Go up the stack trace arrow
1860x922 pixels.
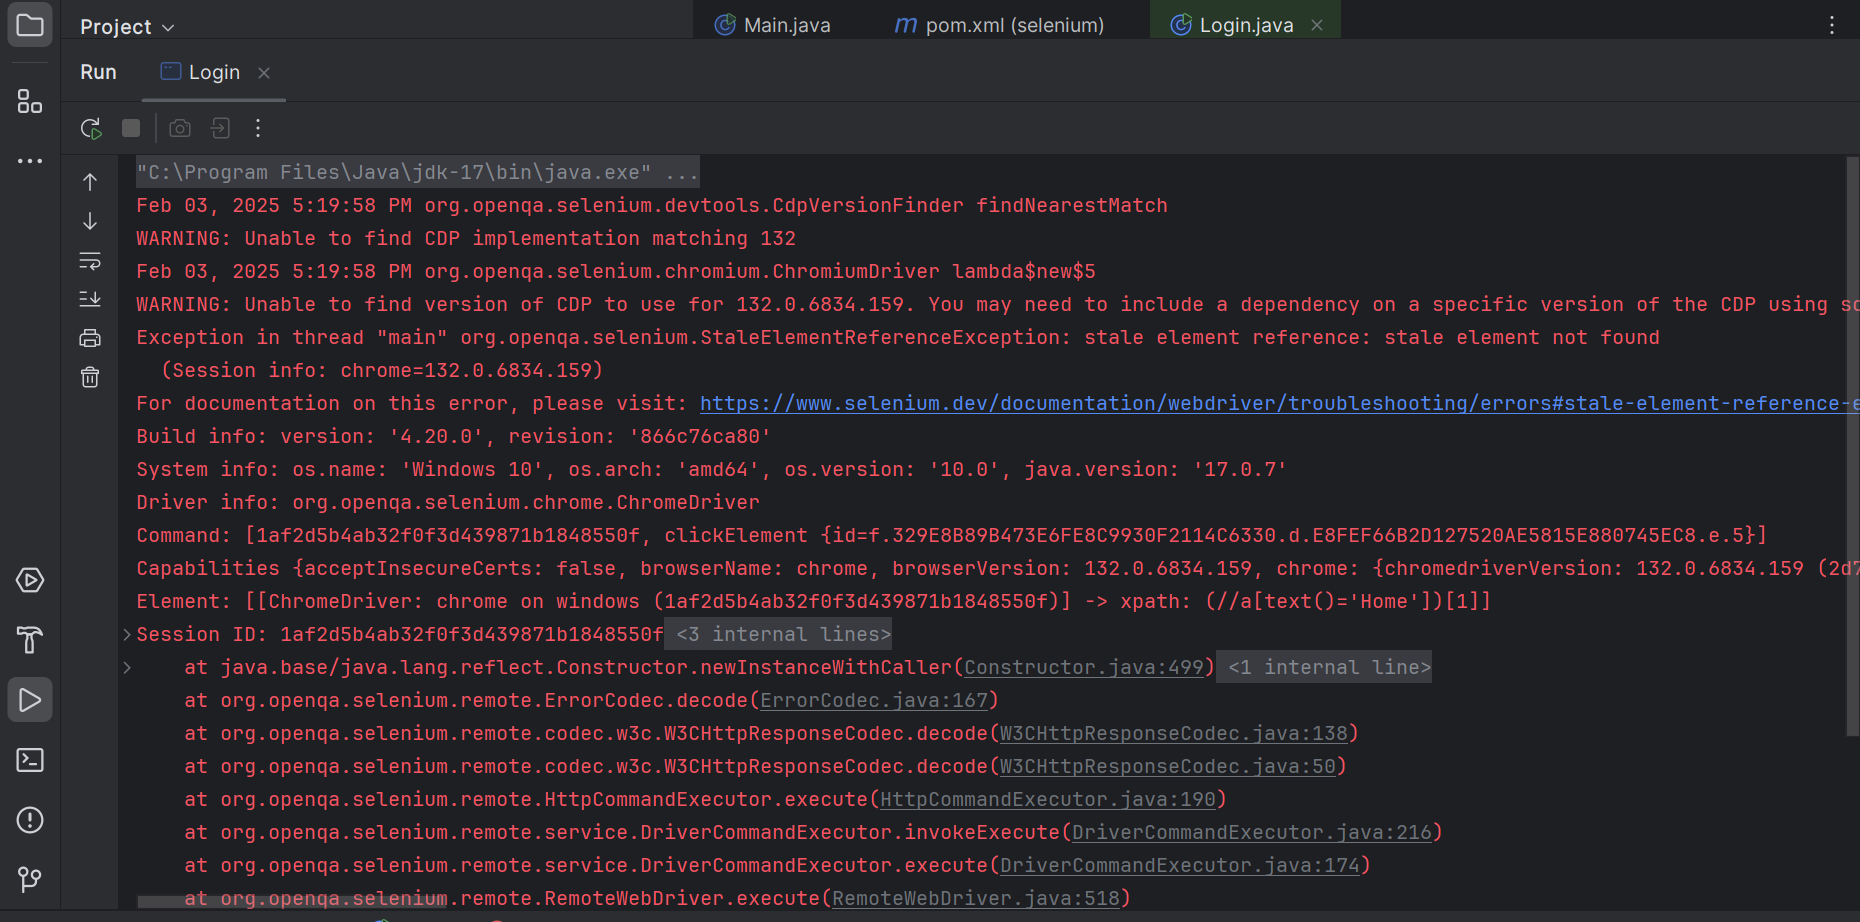tap(90, 182)
